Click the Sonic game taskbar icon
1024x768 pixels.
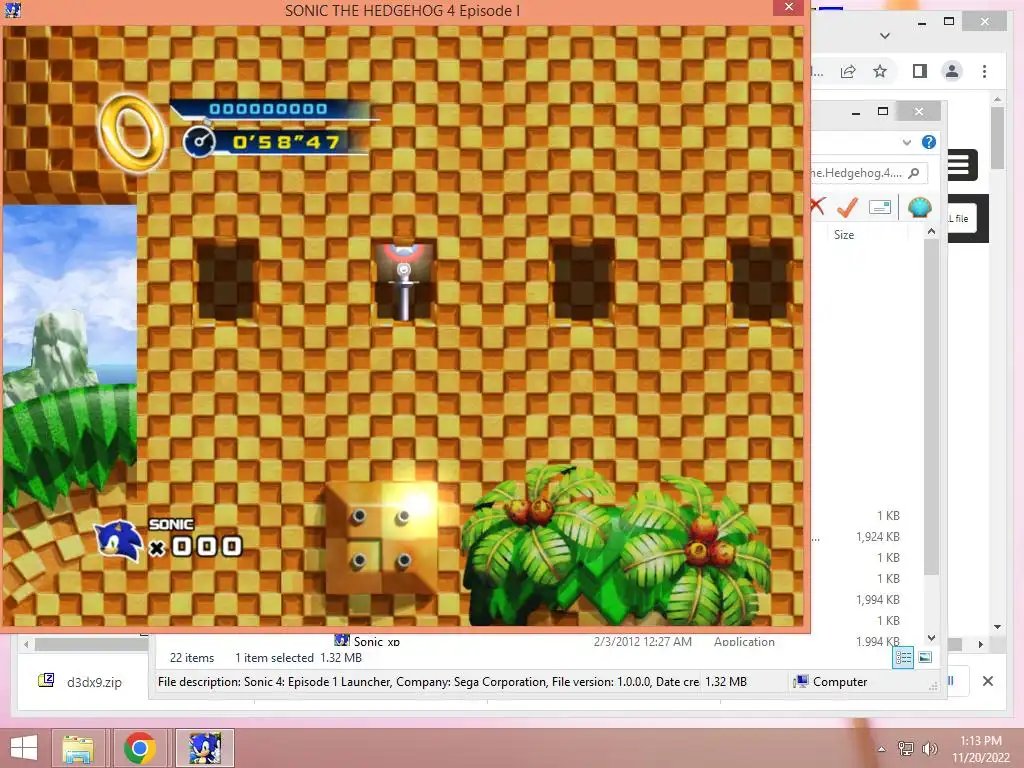[205, 748]
